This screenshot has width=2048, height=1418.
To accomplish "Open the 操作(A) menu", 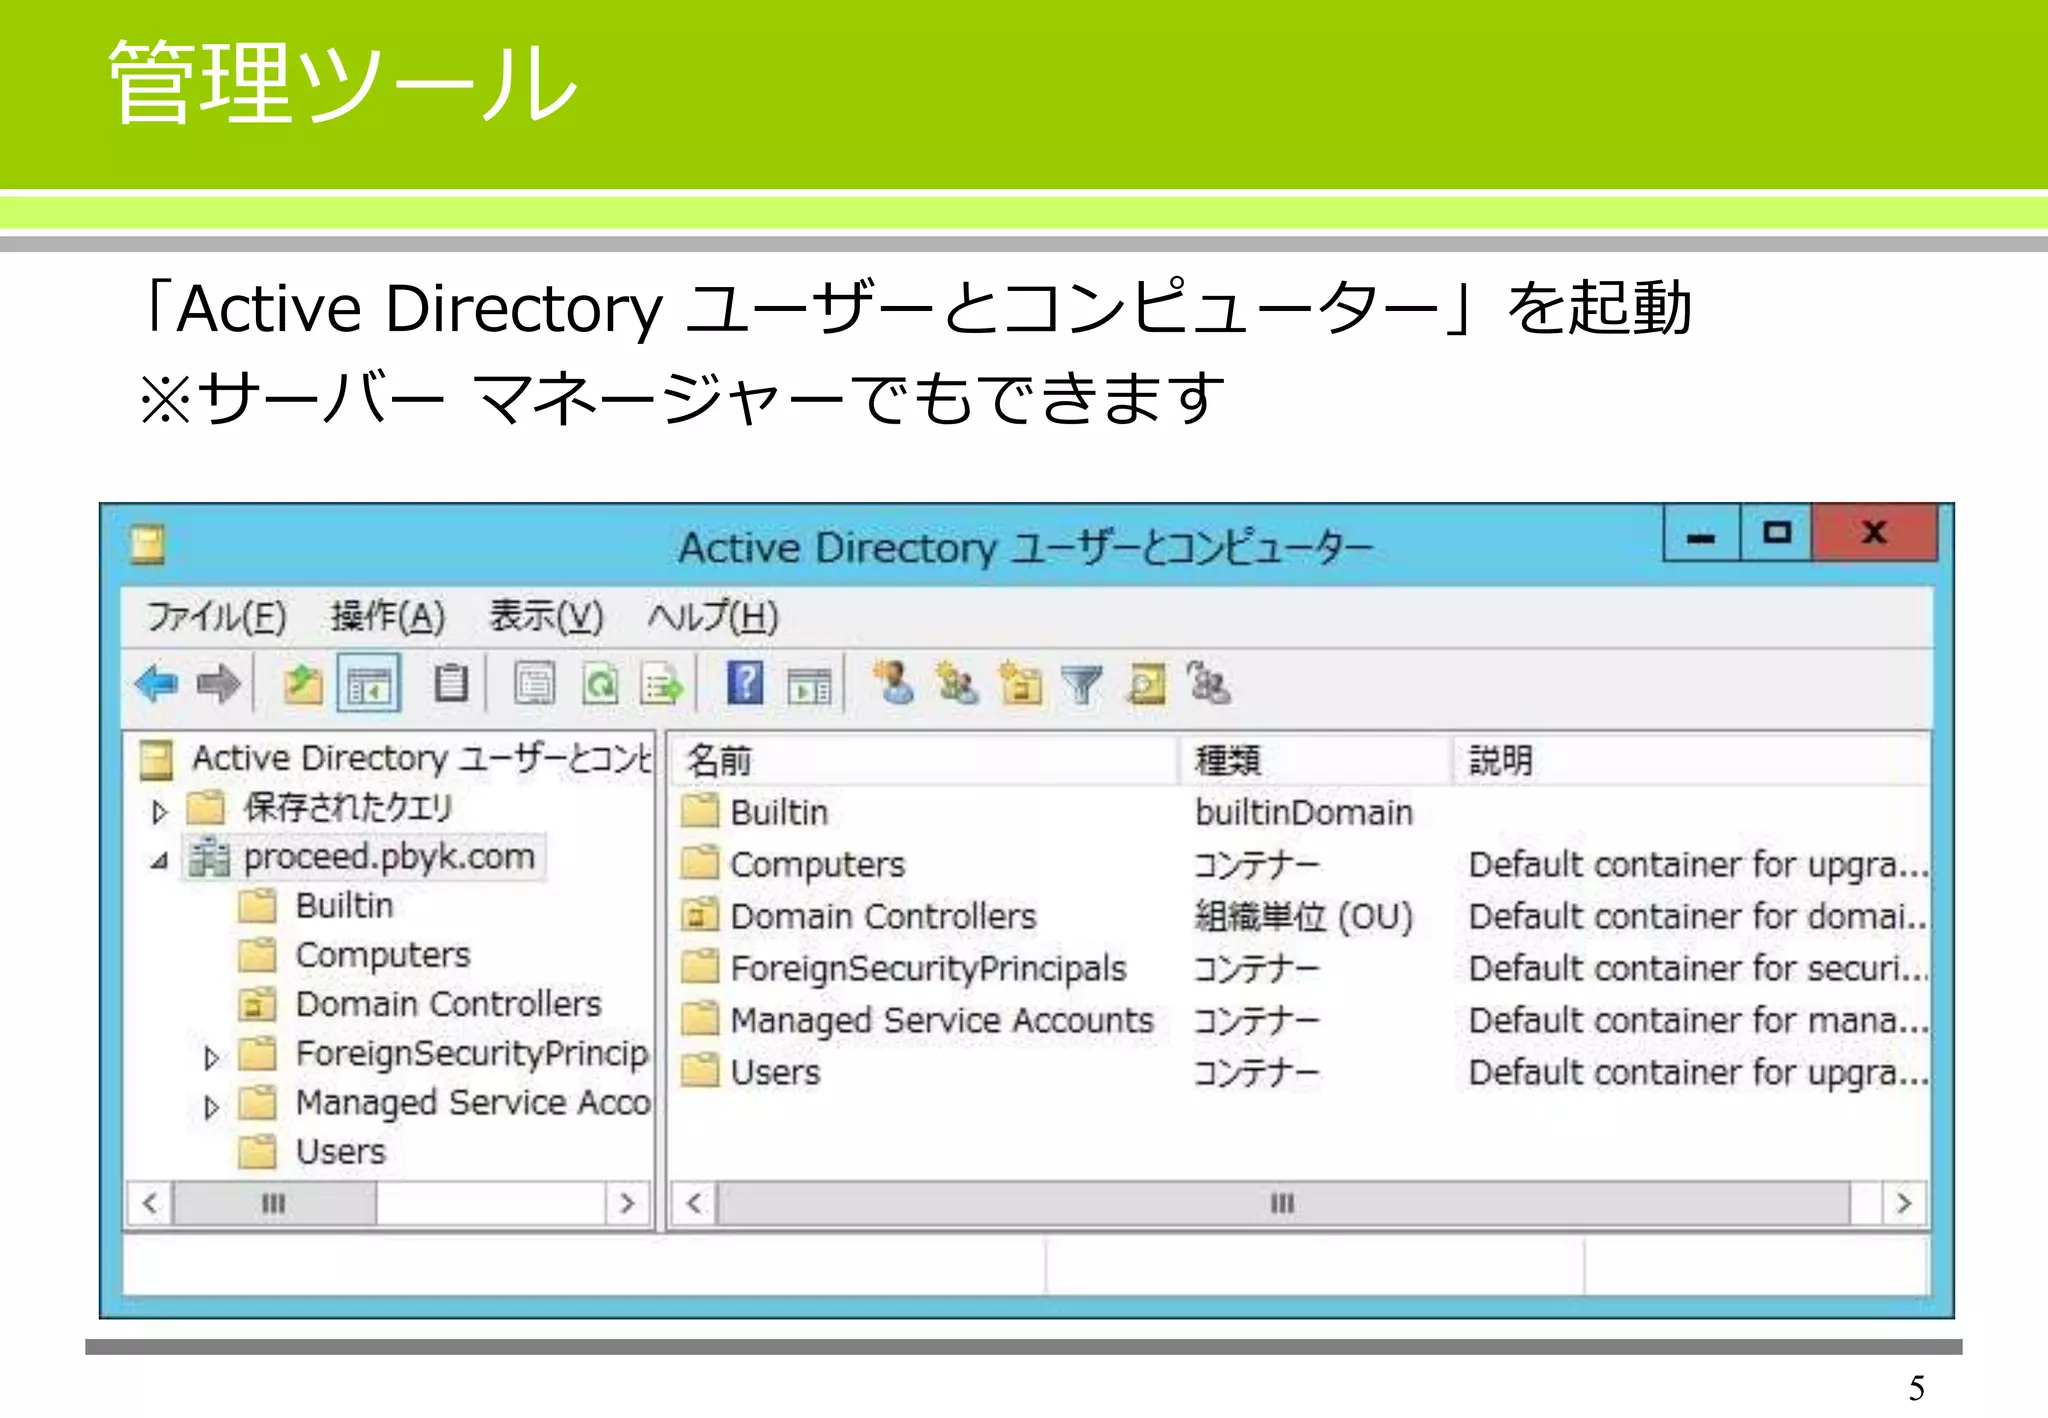I will 388,617.
